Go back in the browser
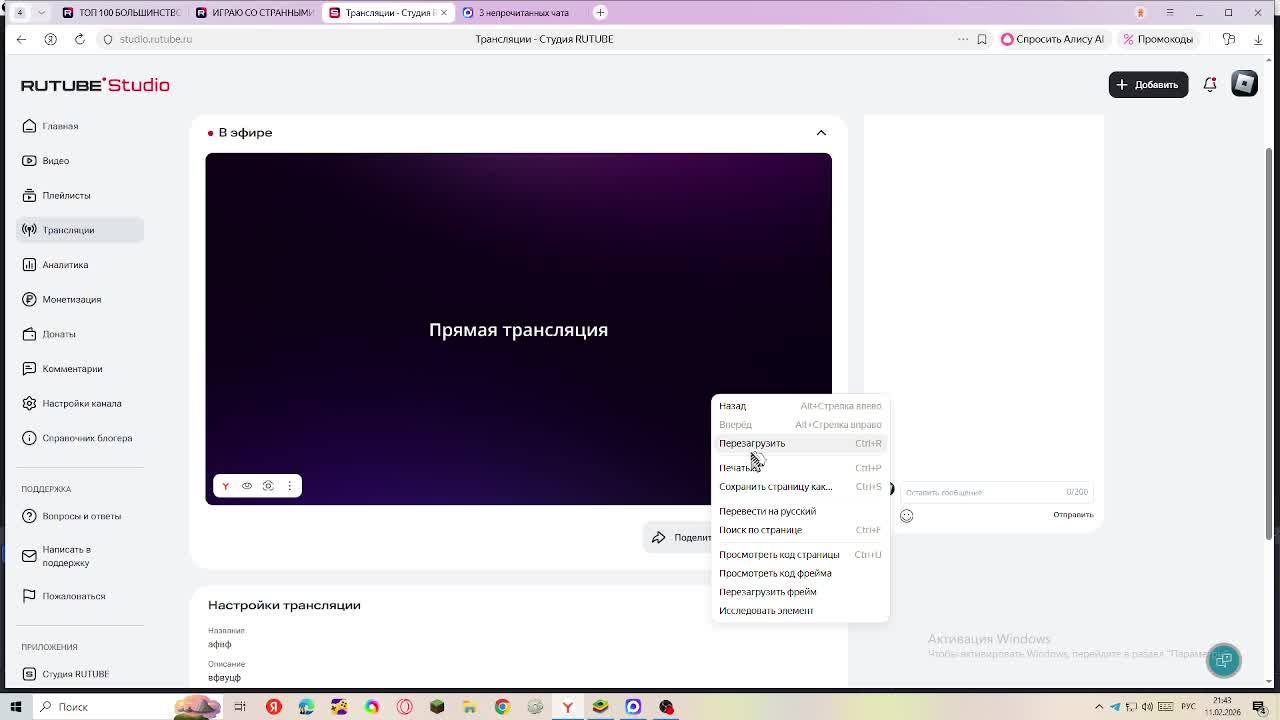The width and height of the screenshot is (1280, 720). [x=22, y=39]
